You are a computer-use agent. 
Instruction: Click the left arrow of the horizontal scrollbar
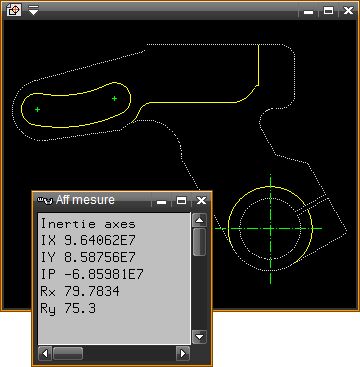pos(45,353)
